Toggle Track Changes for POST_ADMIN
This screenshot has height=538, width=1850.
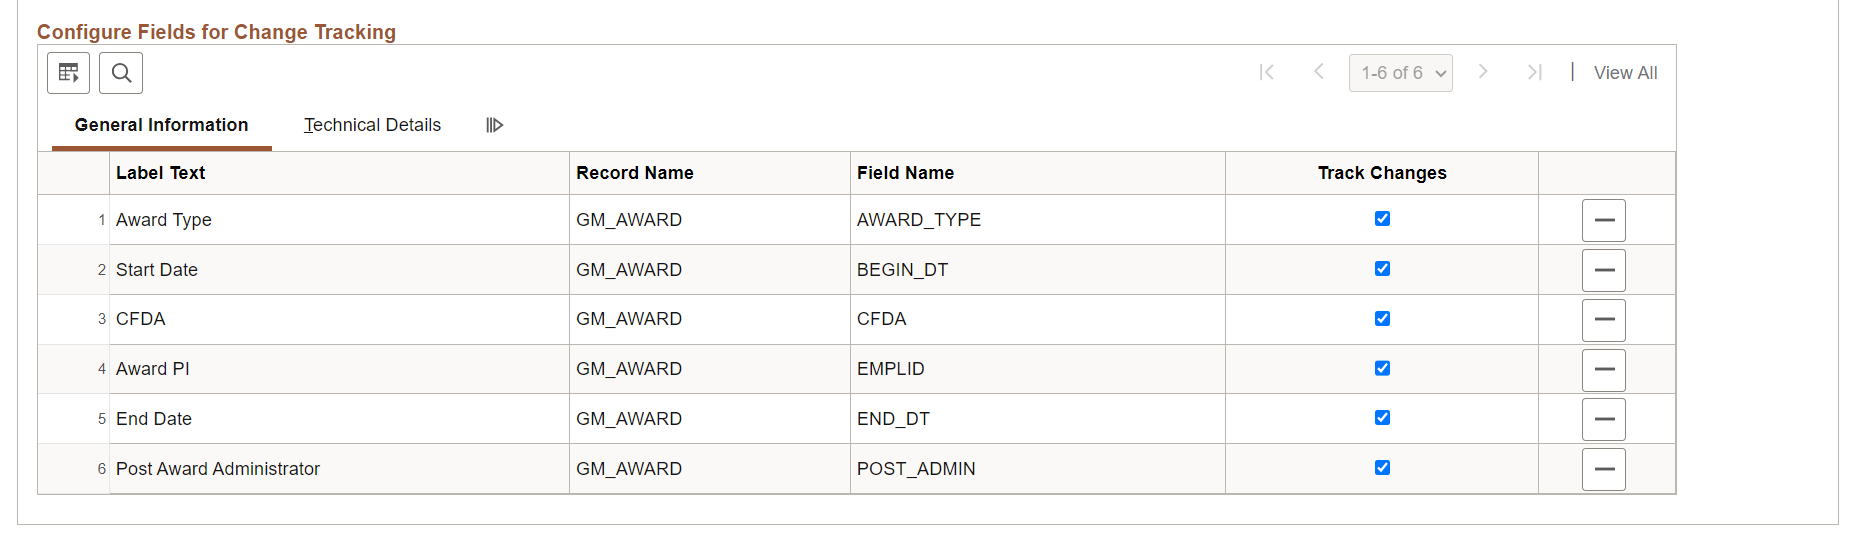(1382, 468)
